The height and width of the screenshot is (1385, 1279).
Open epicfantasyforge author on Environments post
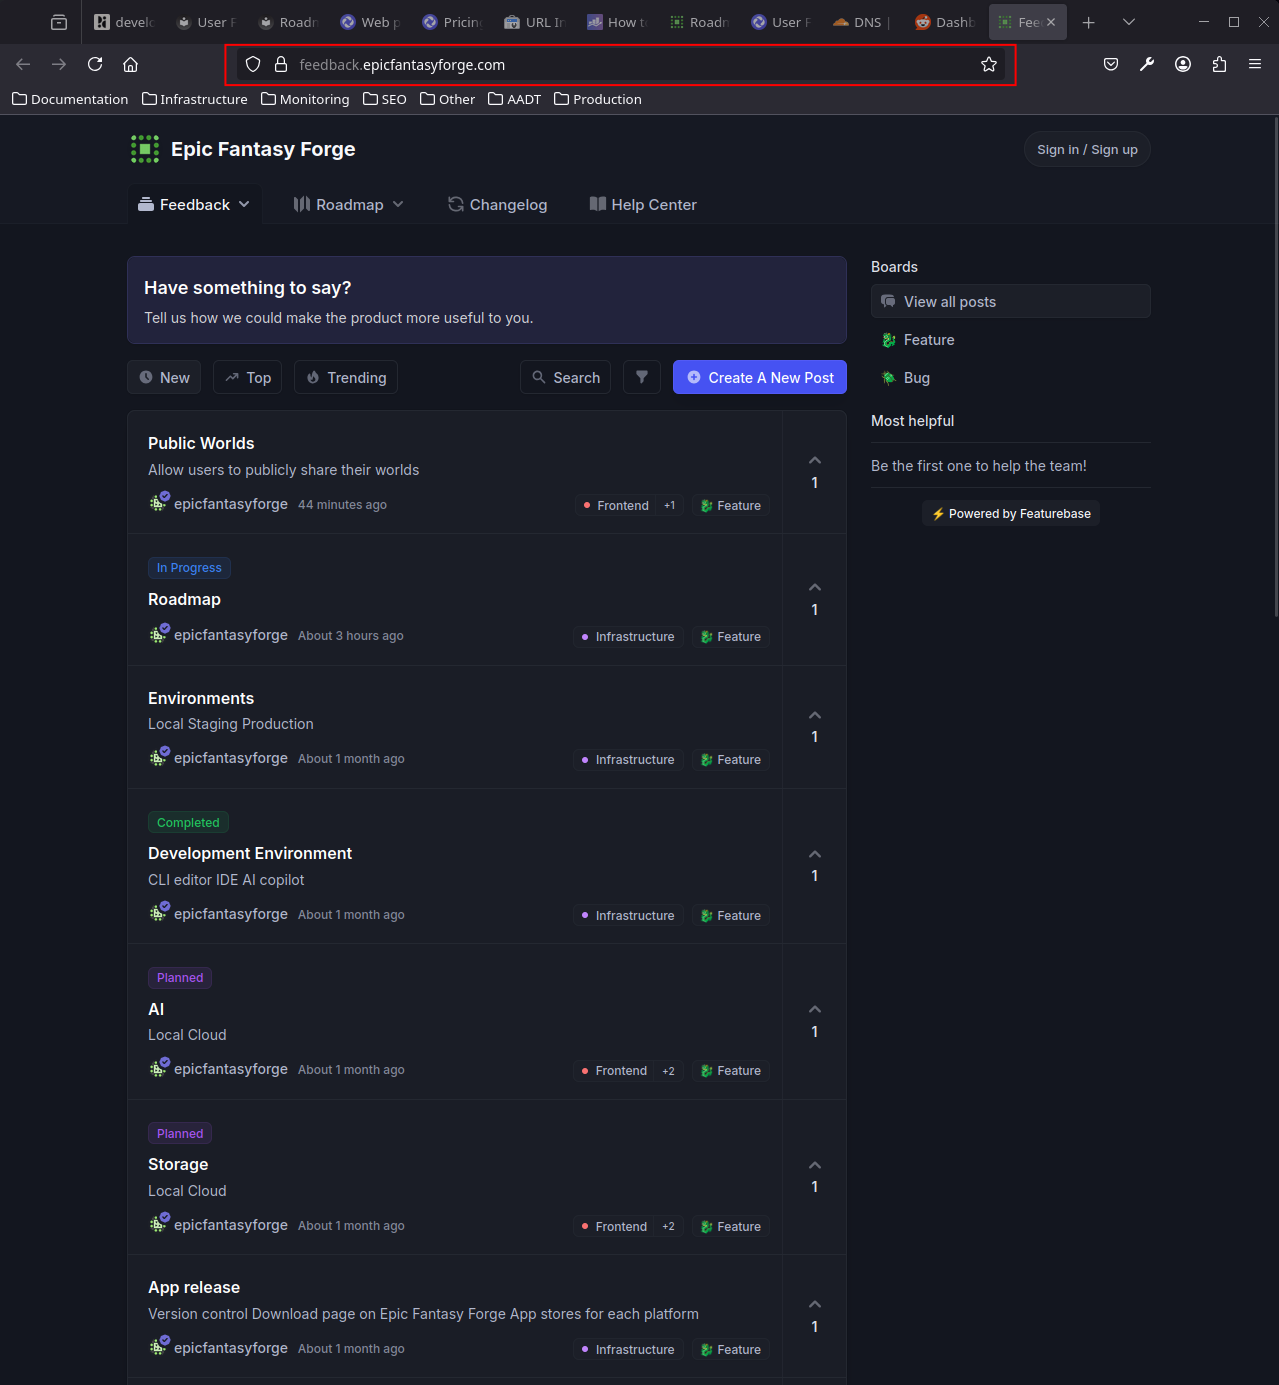(231, 758)
